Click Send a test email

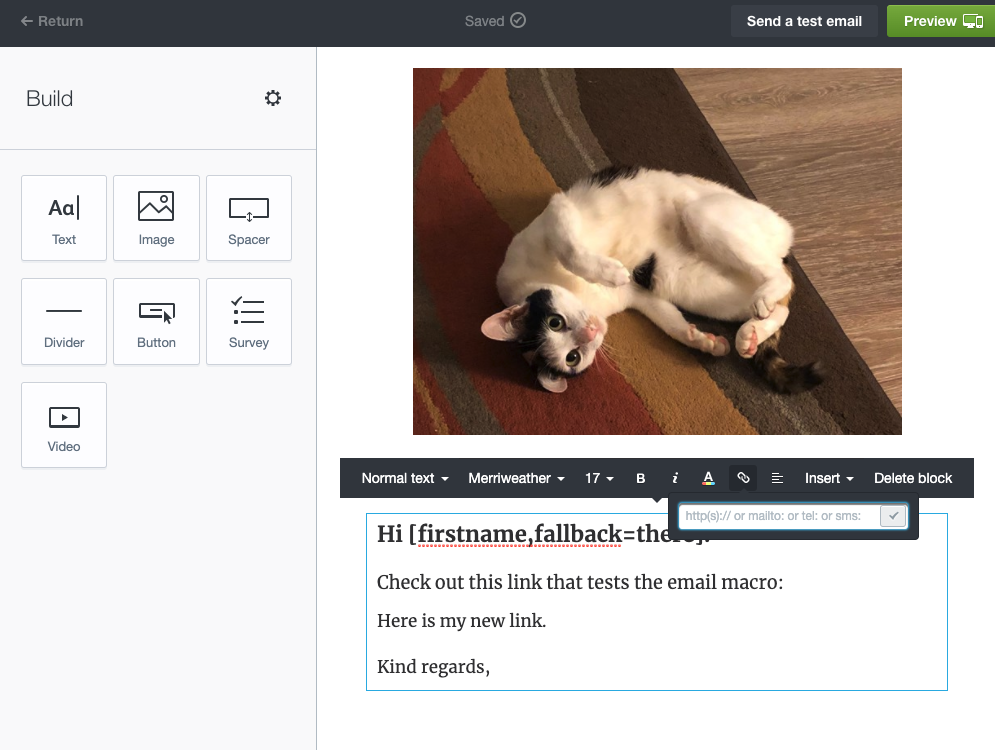click(804, 21)
